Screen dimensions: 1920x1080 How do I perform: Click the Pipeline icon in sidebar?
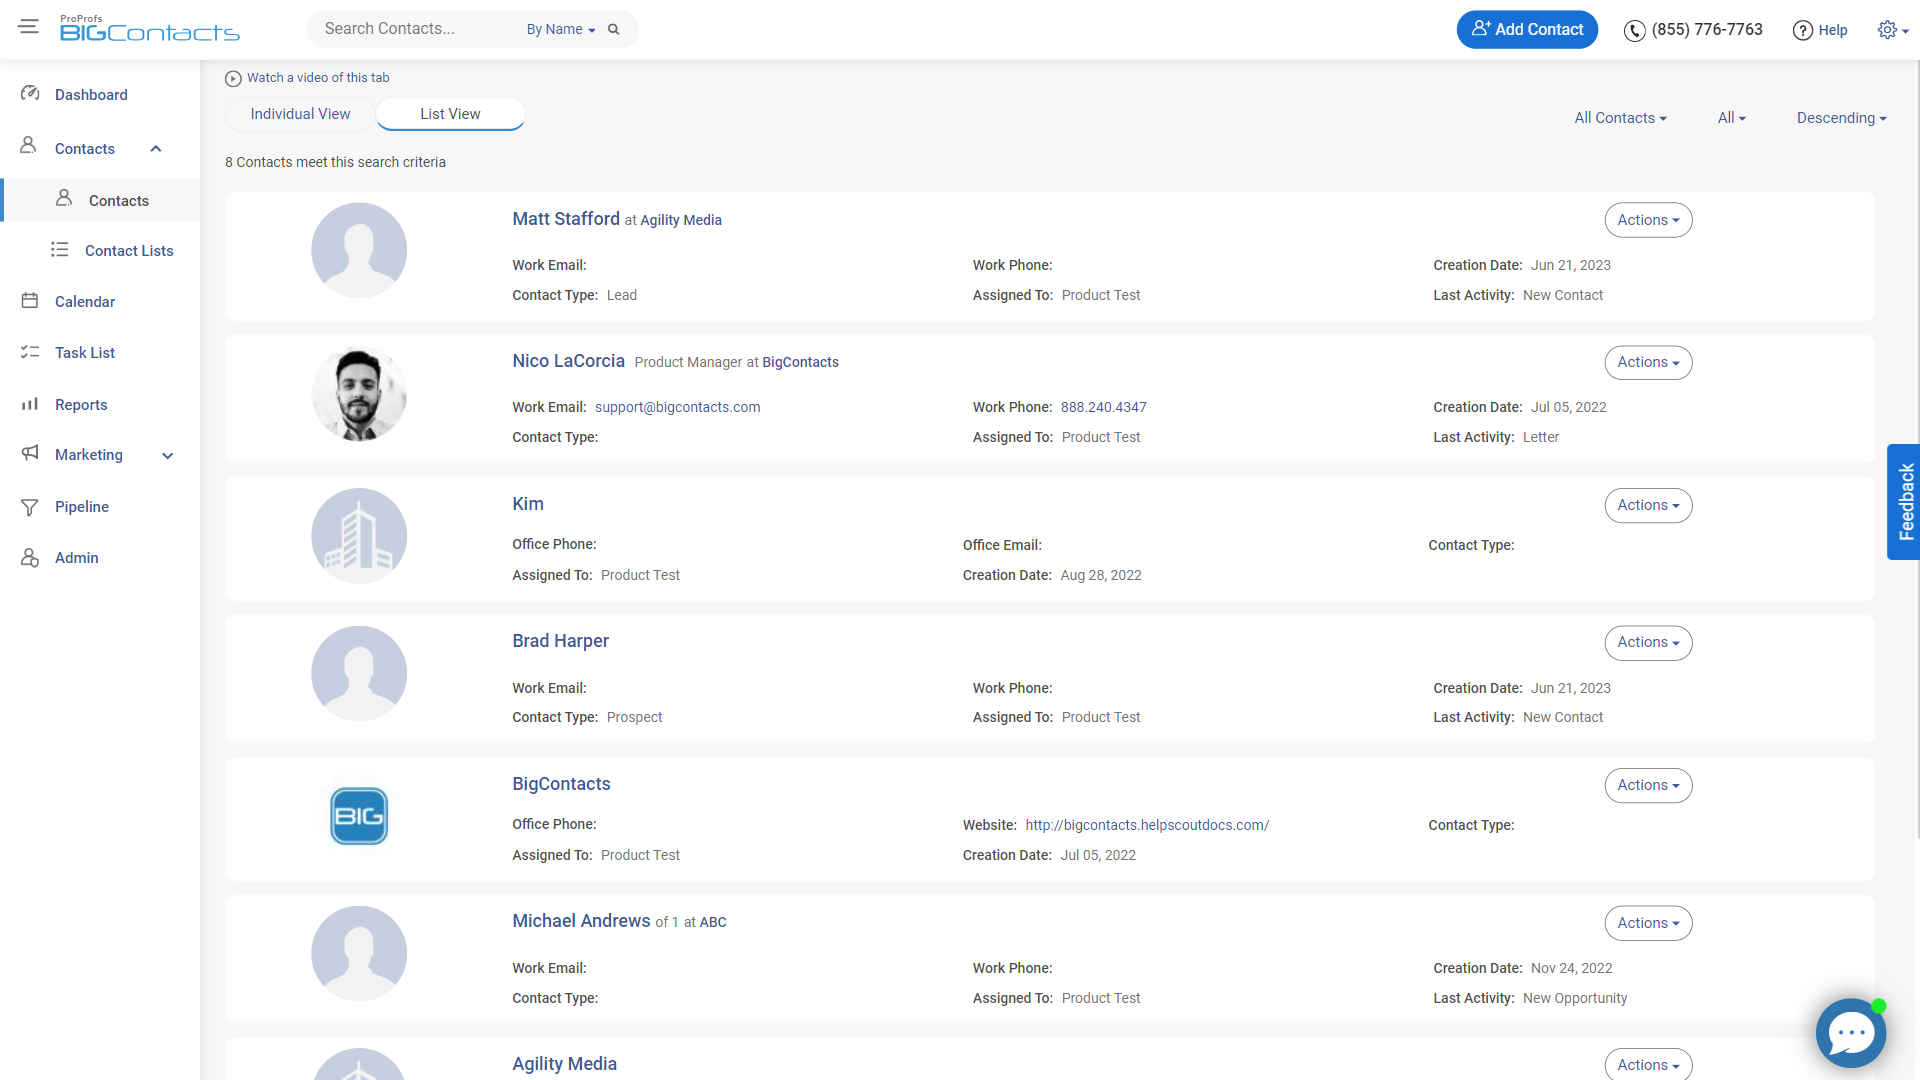pyautogui.click(x=29, y=505)
